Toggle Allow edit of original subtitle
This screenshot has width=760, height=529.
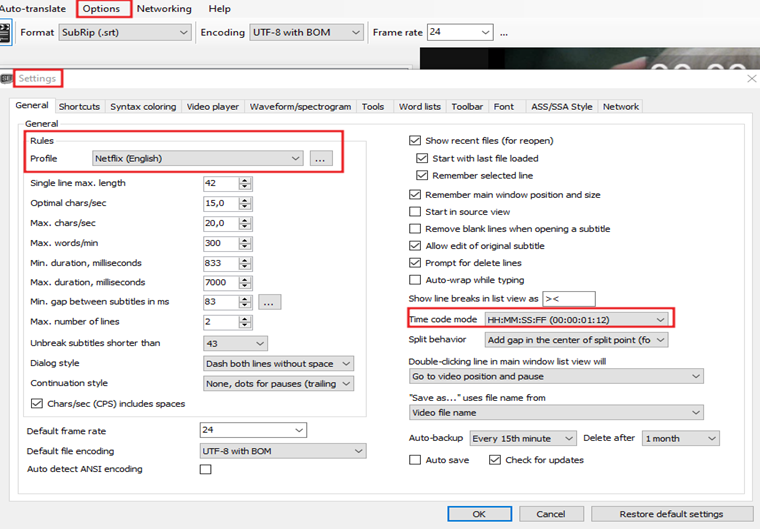415,245
